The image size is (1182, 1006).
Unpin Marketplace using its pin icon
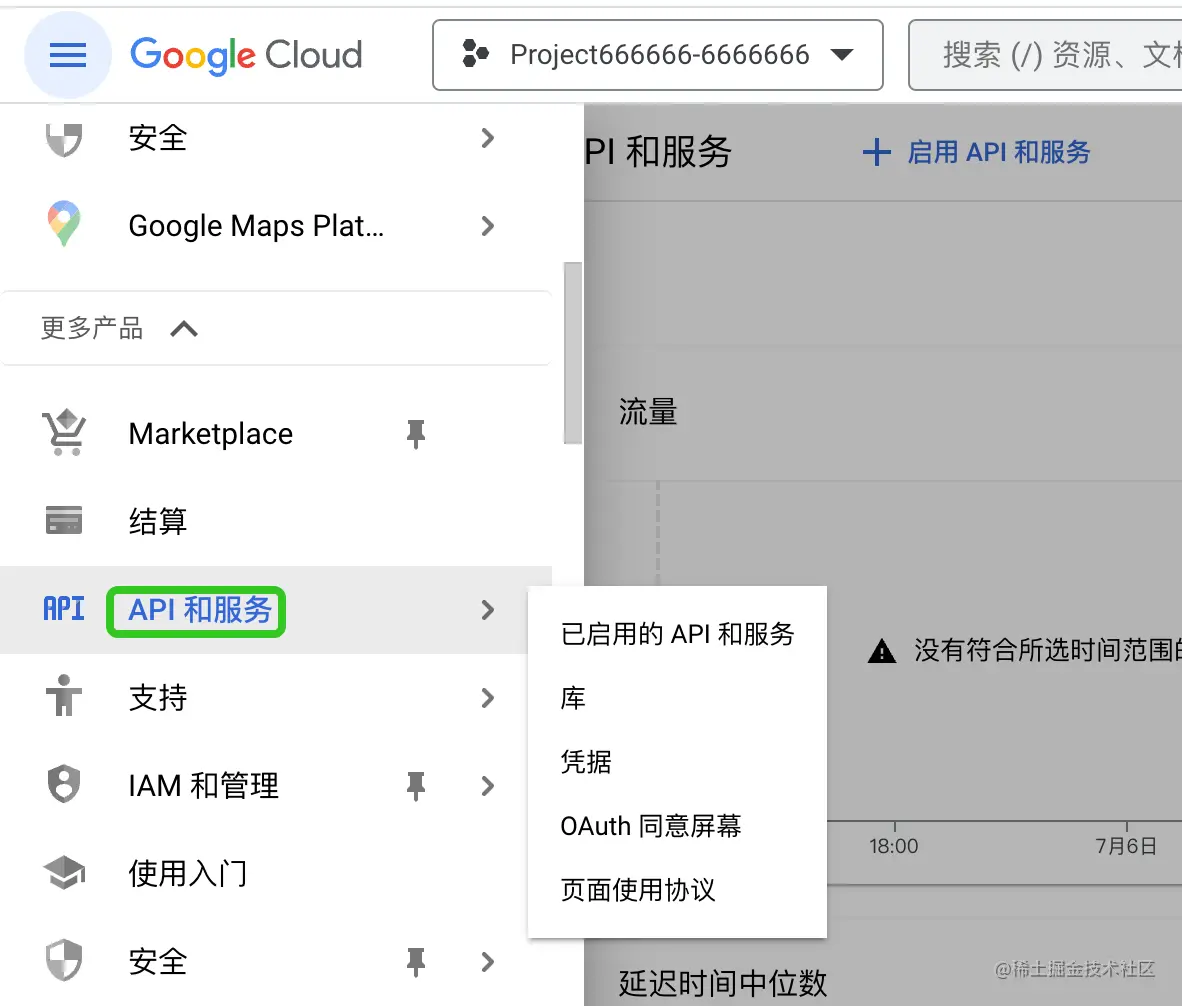click(416, 434)
